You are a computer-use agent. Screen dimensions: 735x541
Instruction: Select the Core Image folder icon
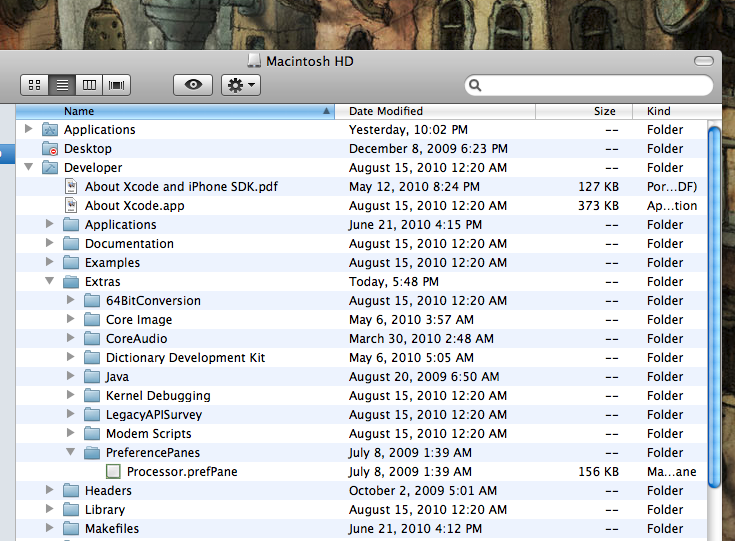[x=92, y=319]
